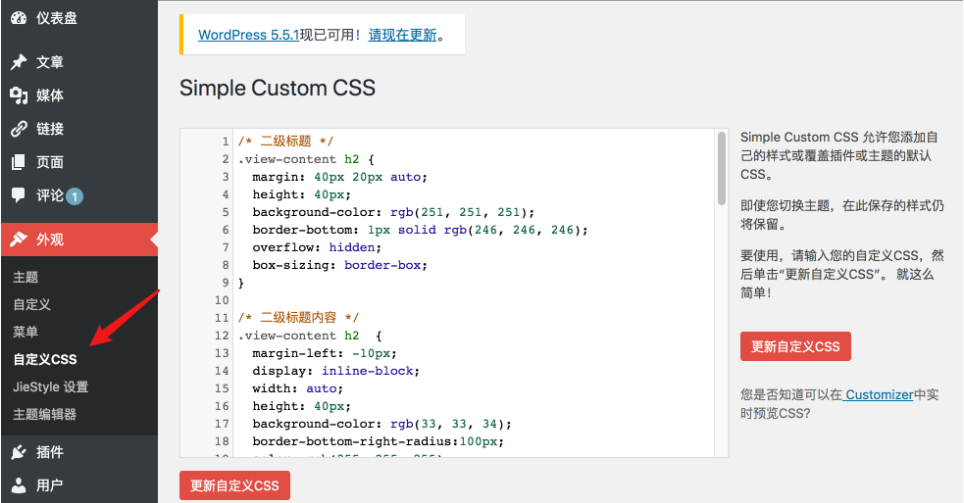Click the chain link icon beside 链接
Screen dimensions: 964x503
[19, 129]
